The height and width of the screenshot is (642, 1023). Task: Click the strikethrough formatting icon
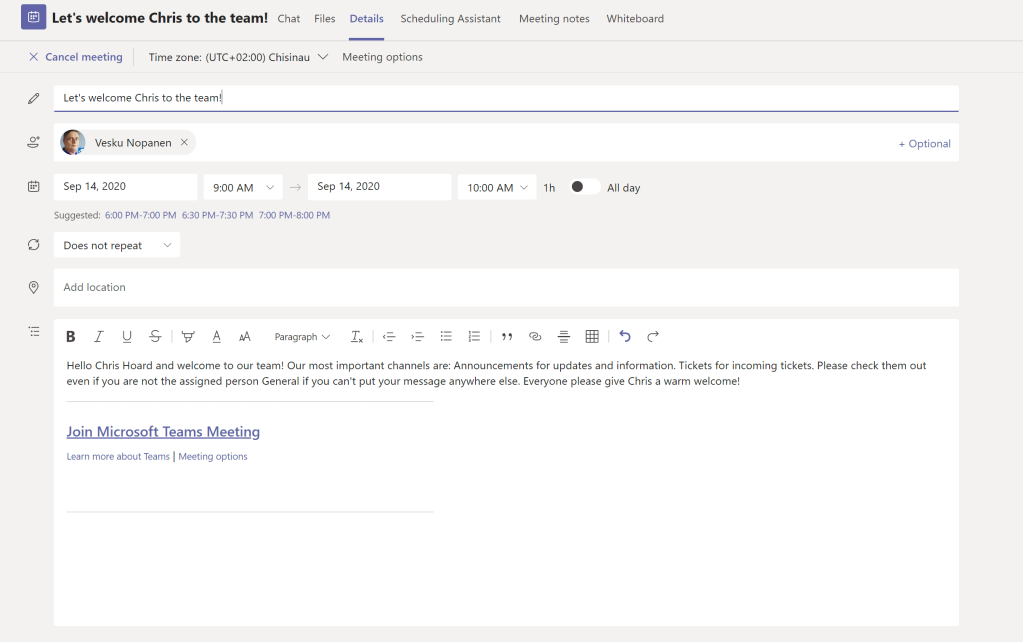(x=155, y=337)
